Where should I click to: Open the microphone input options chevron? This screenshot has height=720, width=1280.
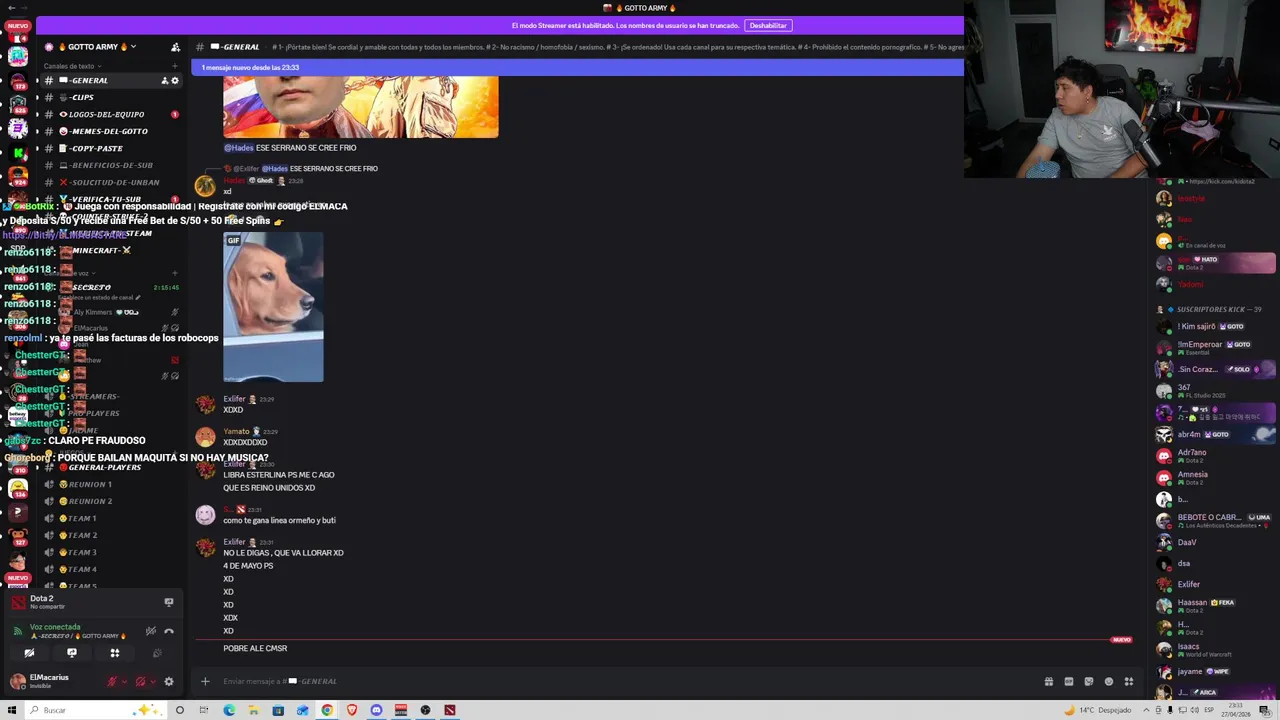(x=124, y=681)
